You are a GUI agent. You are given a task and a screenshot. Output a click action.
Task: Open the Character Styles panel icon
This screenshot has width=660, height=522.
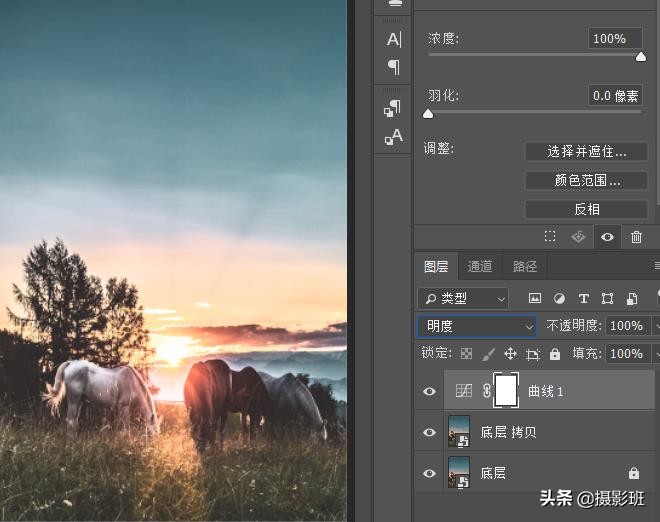click(x=393, y=137)
